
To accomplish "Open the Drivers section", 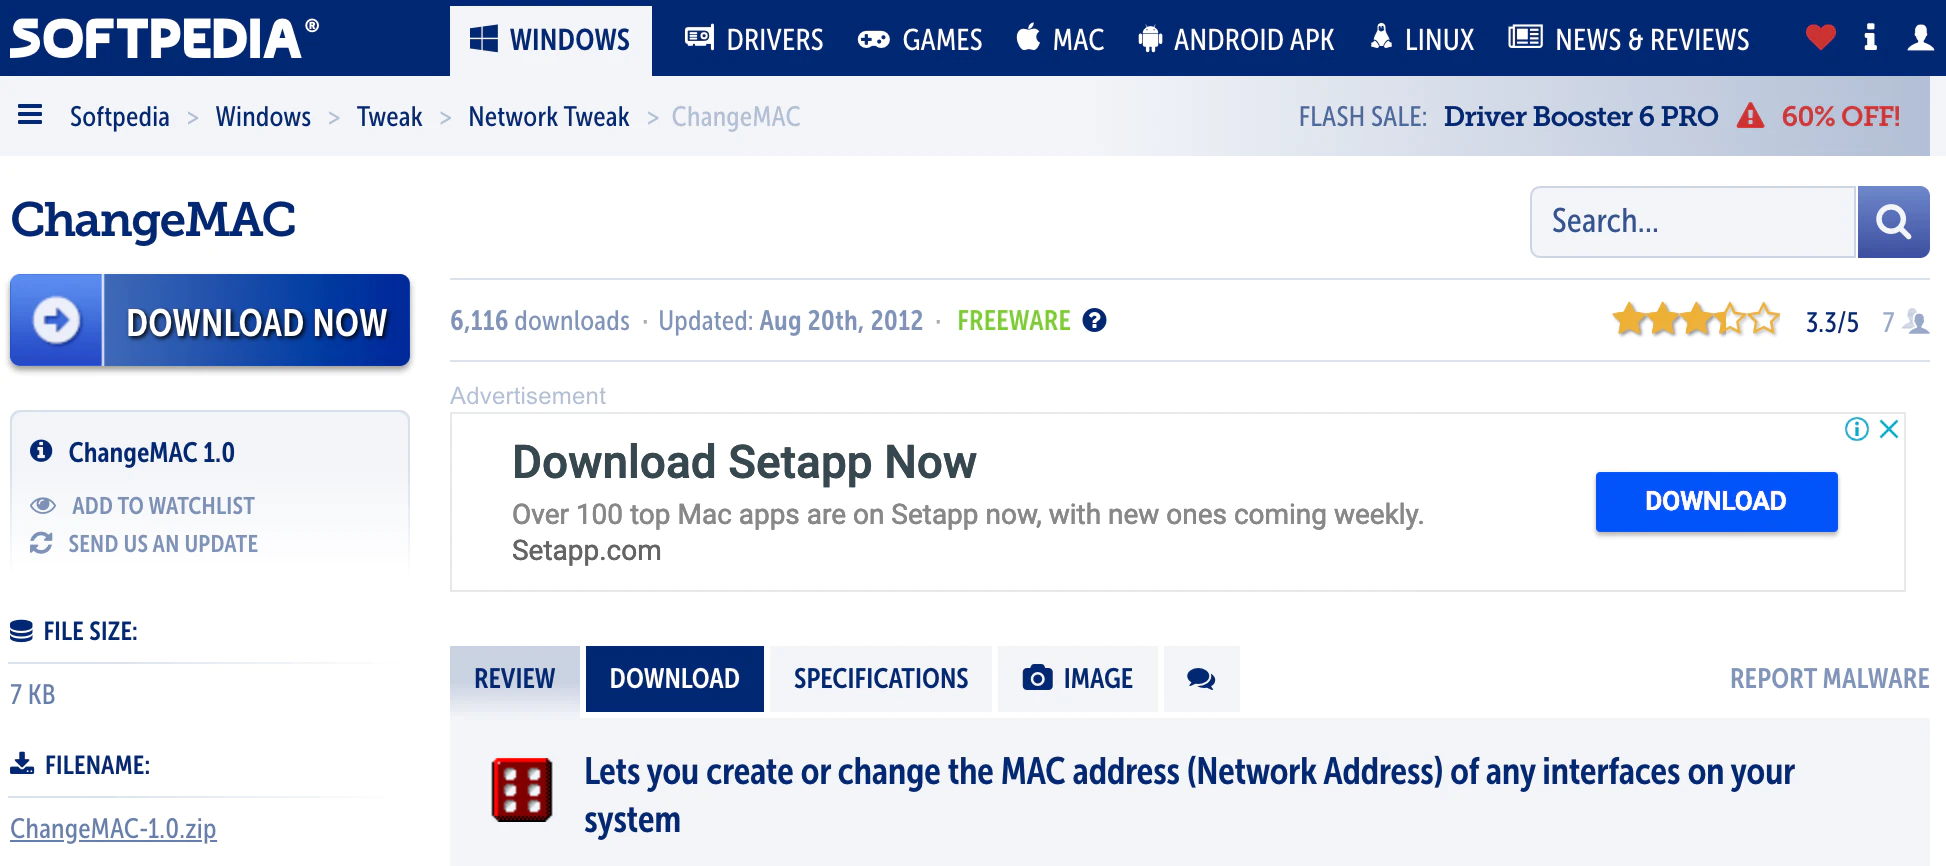I will pyautogui.click(x=754, y=40).
